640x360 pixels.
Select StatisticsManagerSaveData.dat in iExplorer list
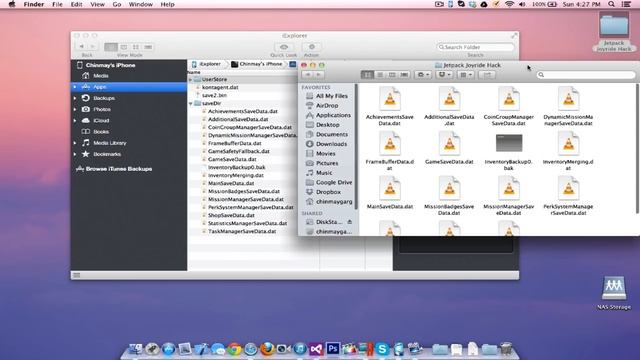point(247,224)
